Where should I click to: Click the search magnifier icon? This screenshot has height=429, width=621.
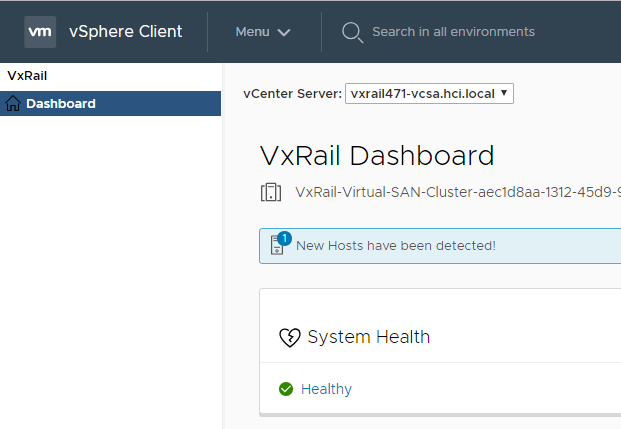[x=352, y=32]
